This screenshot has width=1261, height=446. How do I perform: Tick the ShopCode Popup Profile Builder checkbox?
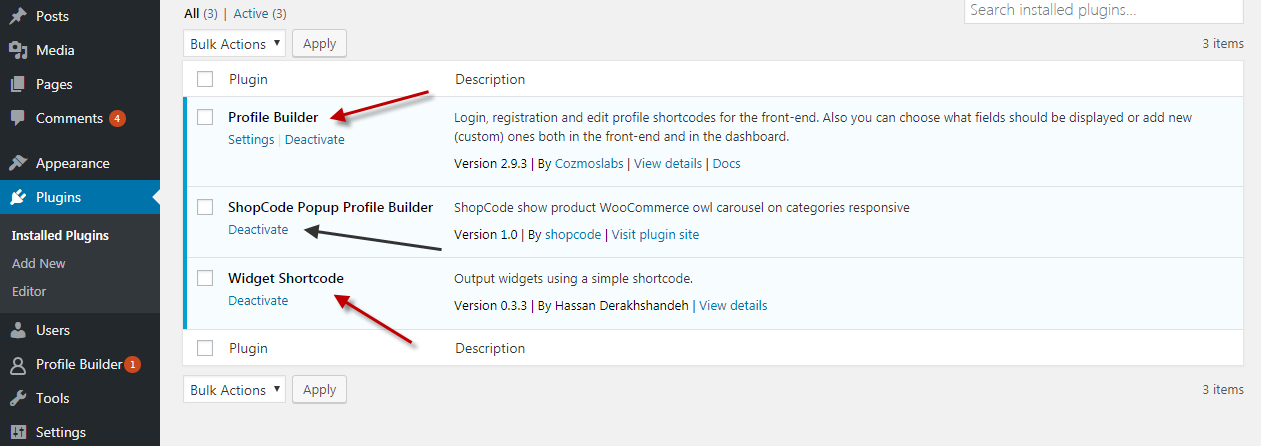pyautogui.click(x=205, y=207)
